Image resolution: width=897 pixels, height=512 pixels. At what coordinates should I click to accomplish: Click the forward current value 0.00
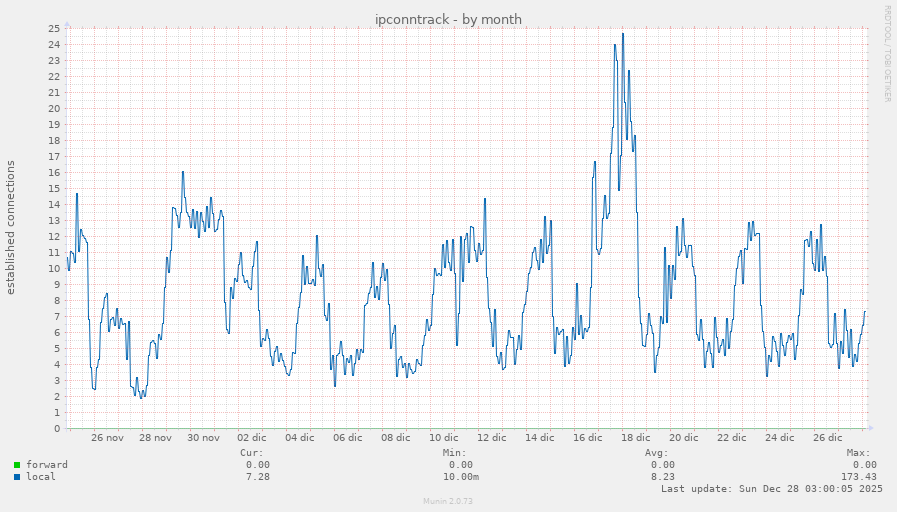pyautogui.click(x=258, y=465)
